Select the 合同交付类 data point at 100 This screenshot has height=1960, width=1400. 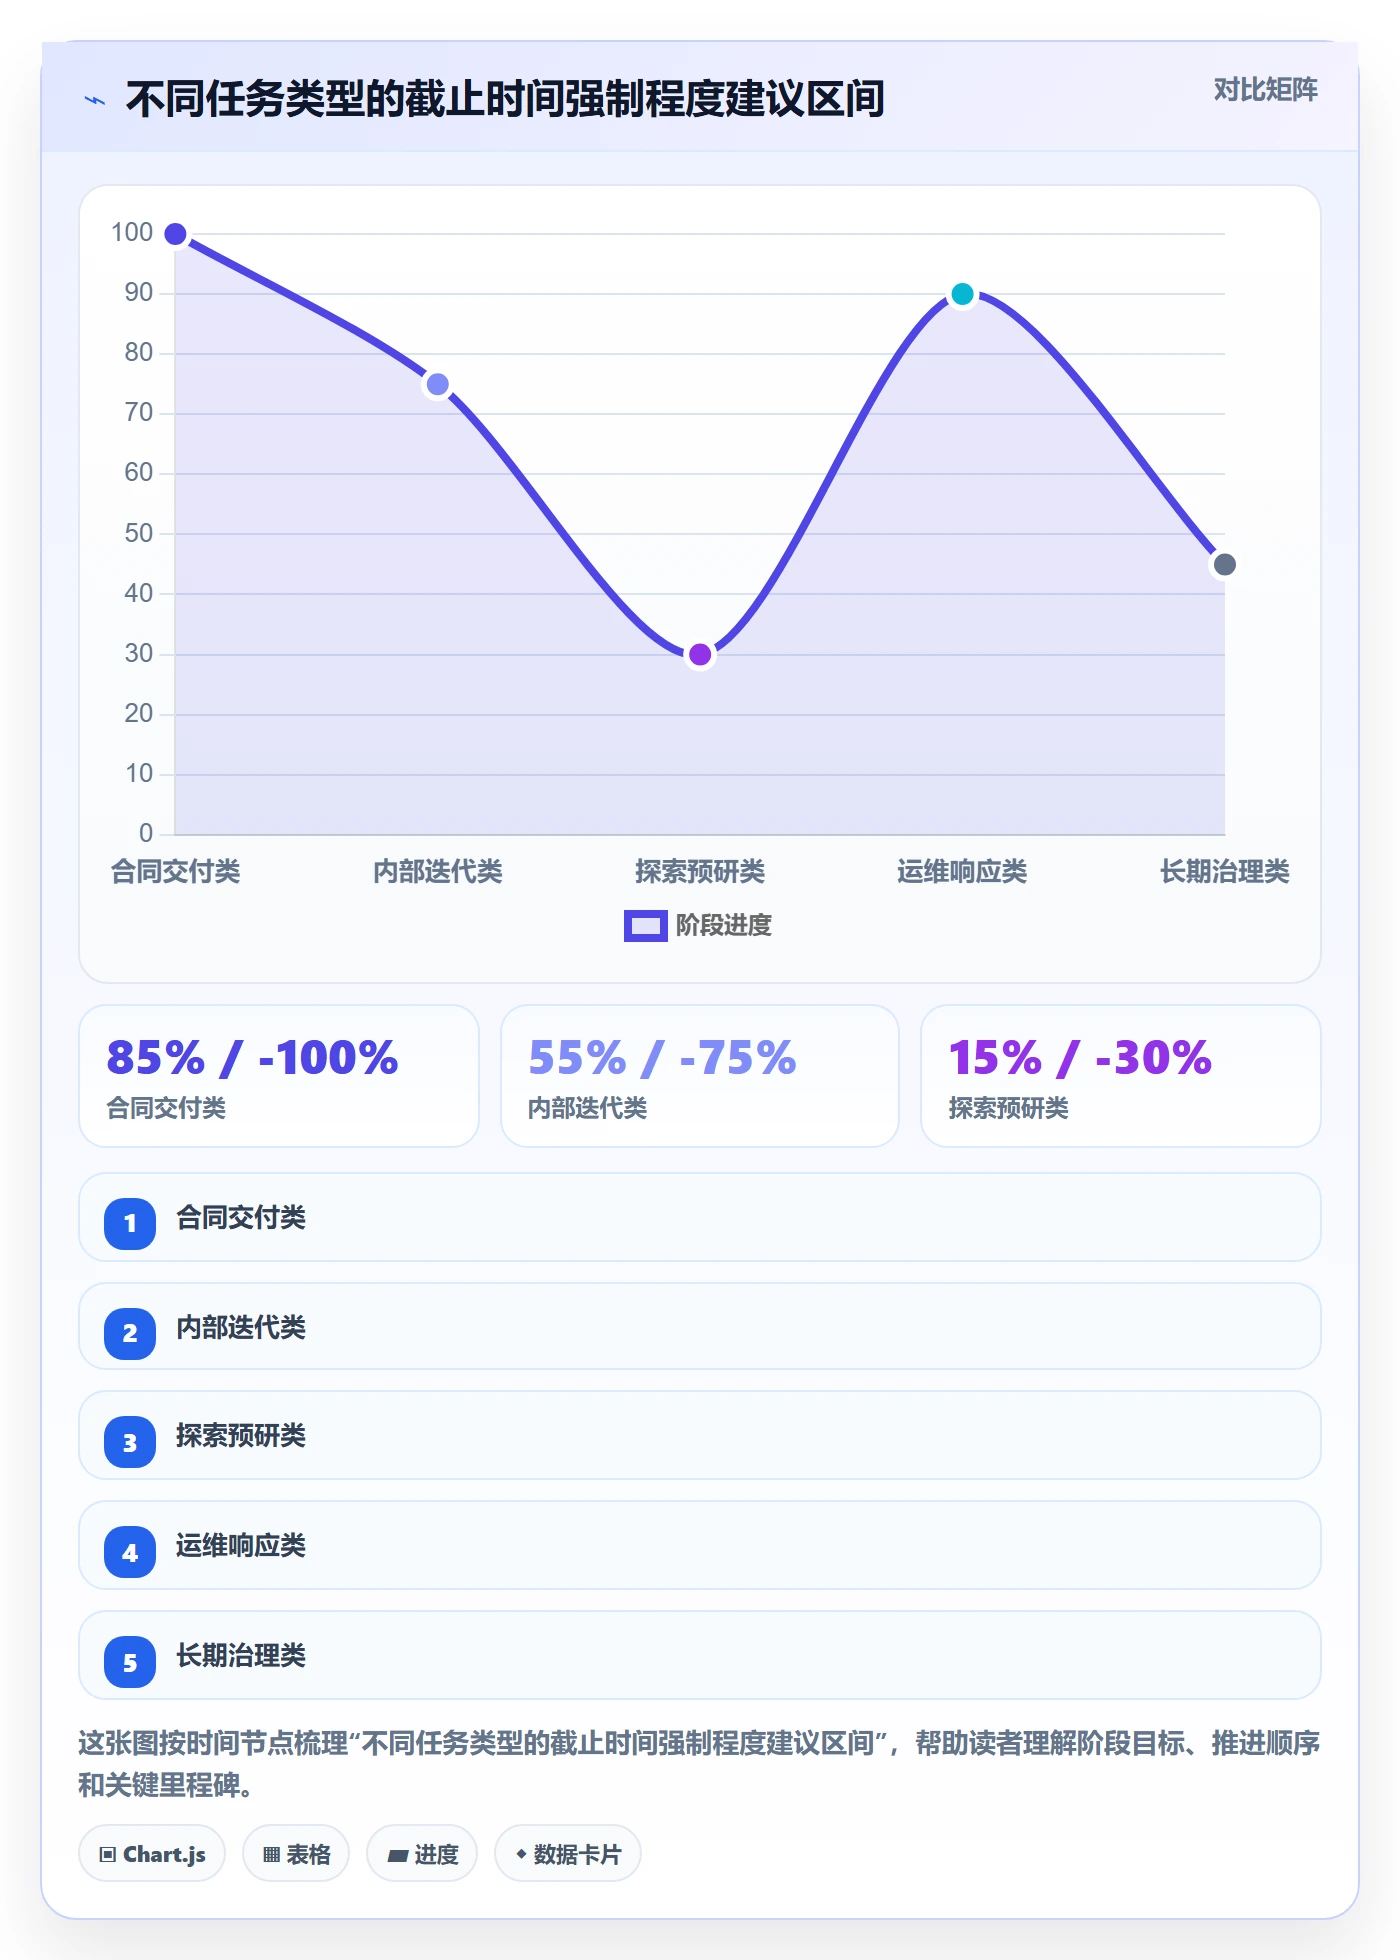pyautogui.click(x=175, y=234)
